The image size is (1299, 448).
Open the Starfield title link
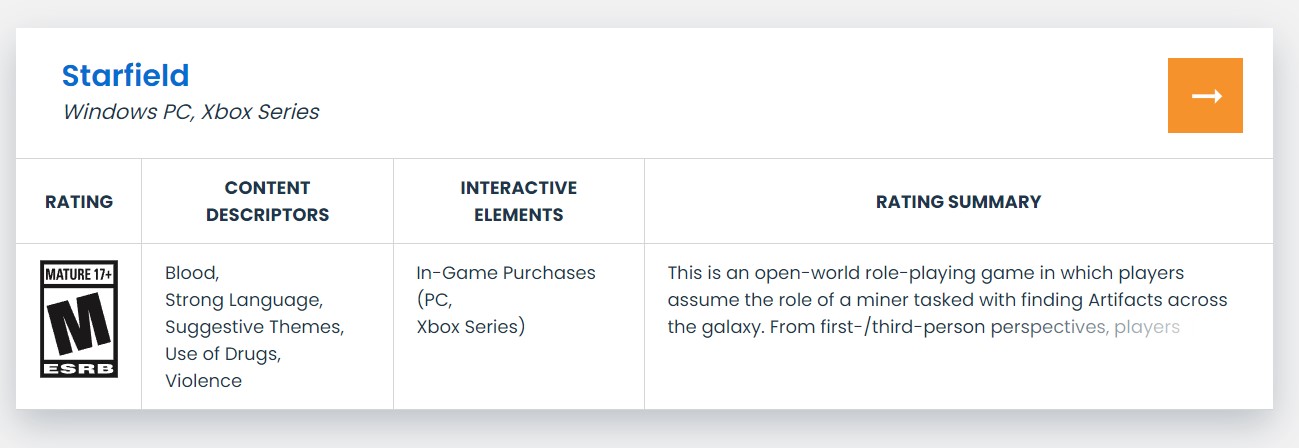(125, 75)
